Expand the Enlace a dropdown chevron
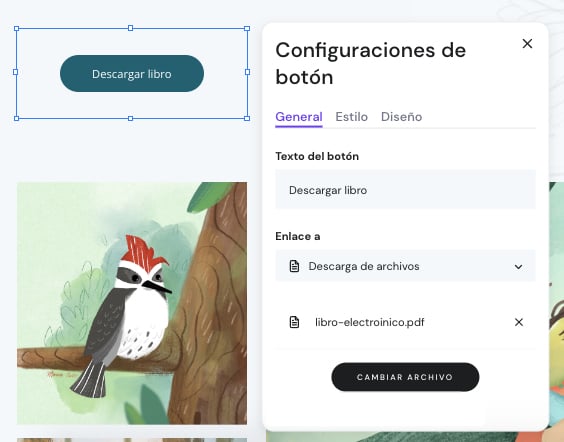 coord(518,266)
